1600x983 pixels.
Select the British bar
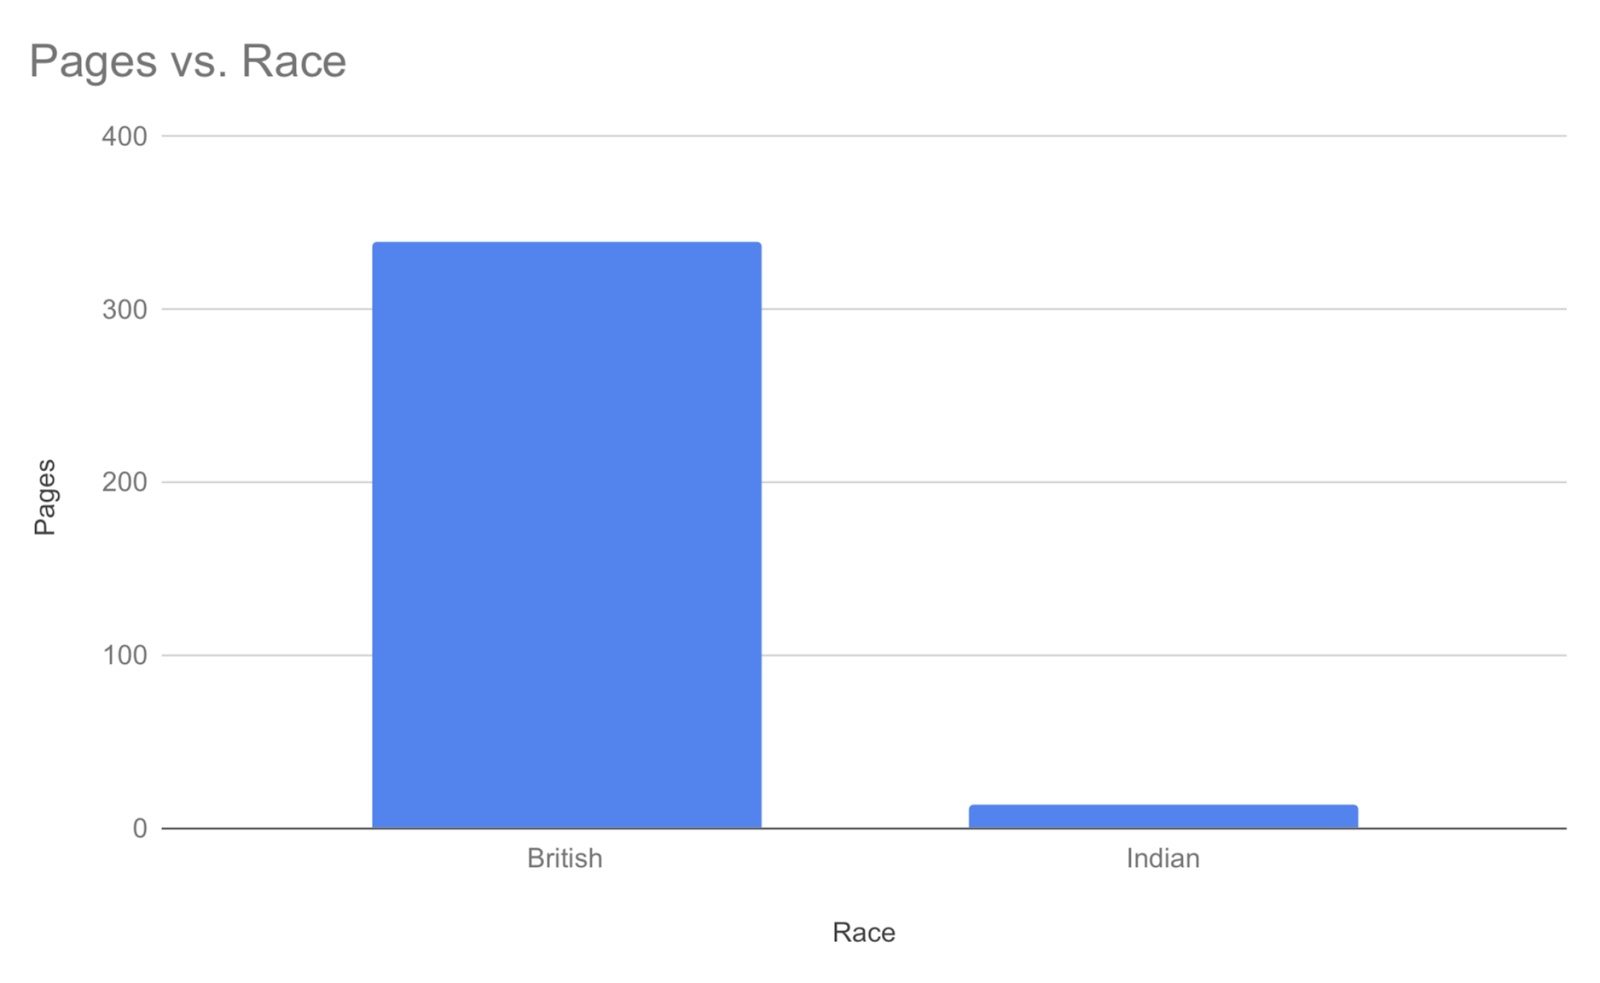click(567, 535)
